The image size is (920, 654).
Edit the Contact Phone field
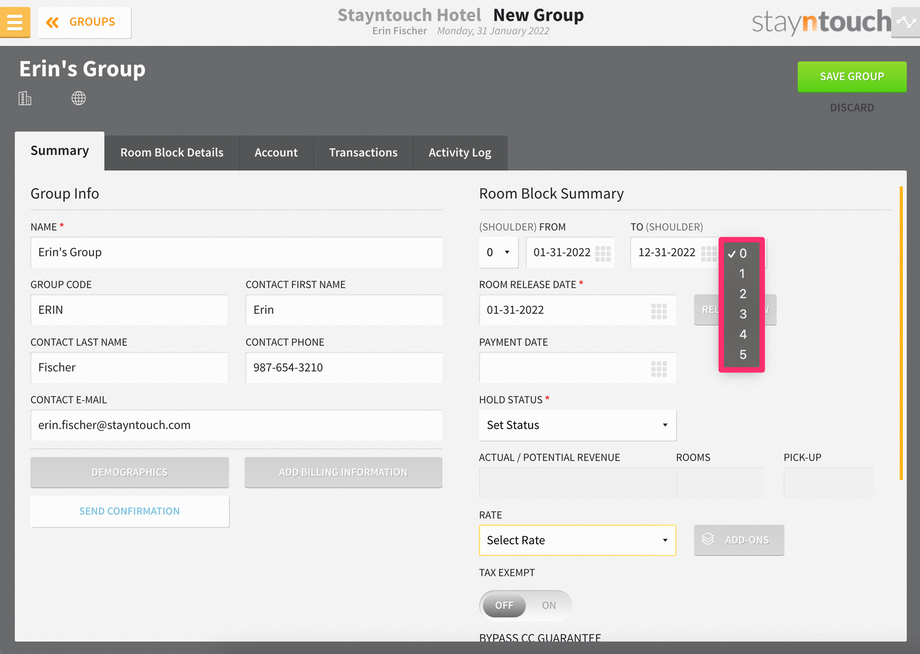pyautogui.click(x=344, y=367)
